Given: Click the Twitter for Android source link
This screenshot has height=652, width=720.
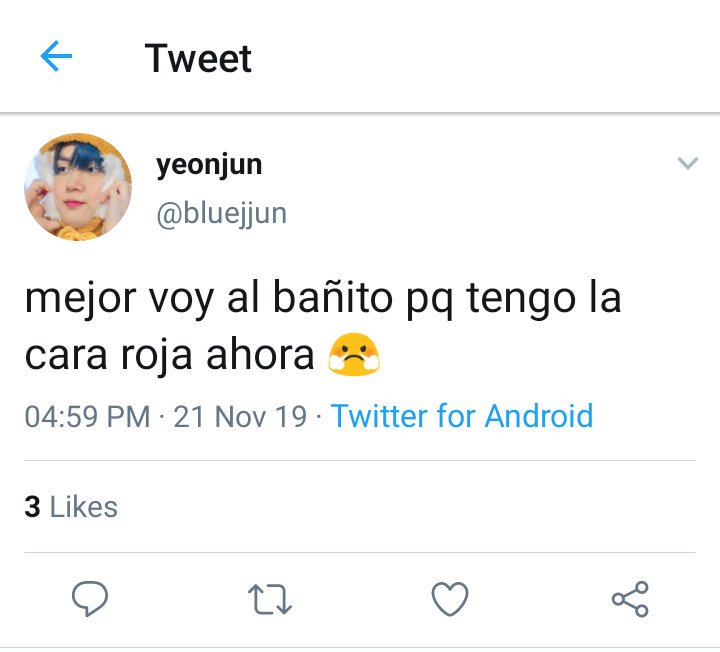Looking at the screenshot, I should pyautogui.click(x=462, y=416).
